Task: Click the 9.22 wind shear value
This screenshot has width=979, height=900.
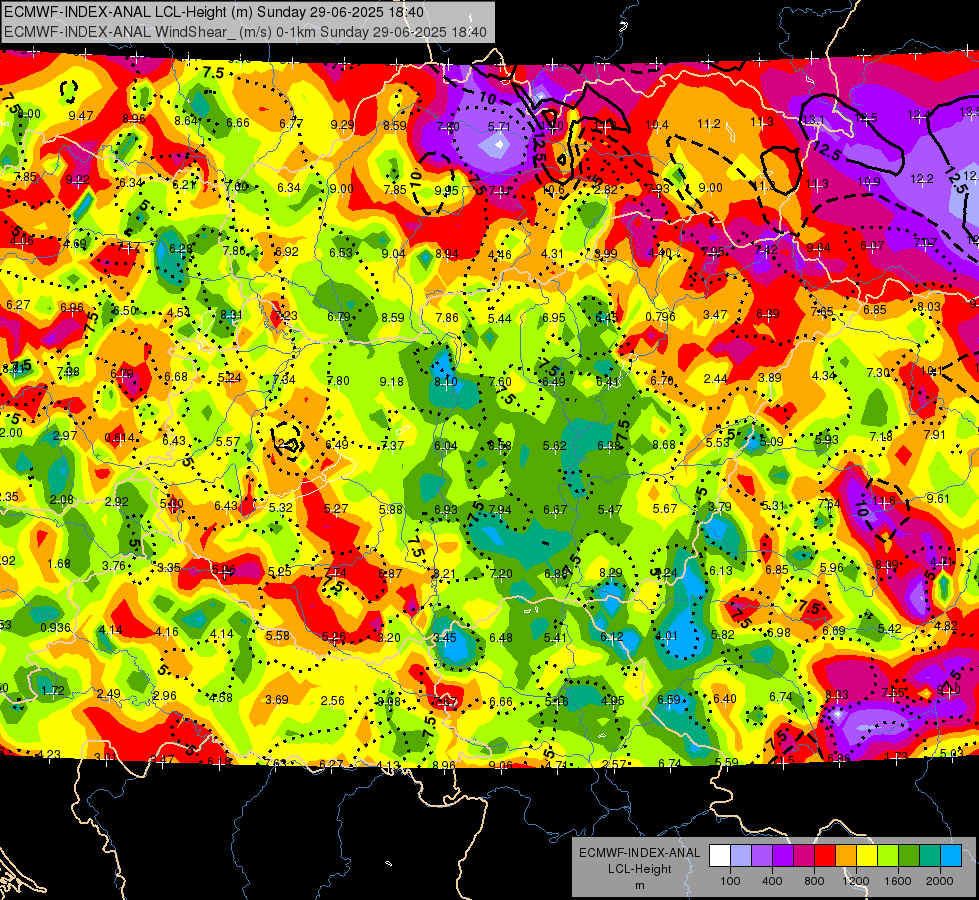Action: point(77,180)
